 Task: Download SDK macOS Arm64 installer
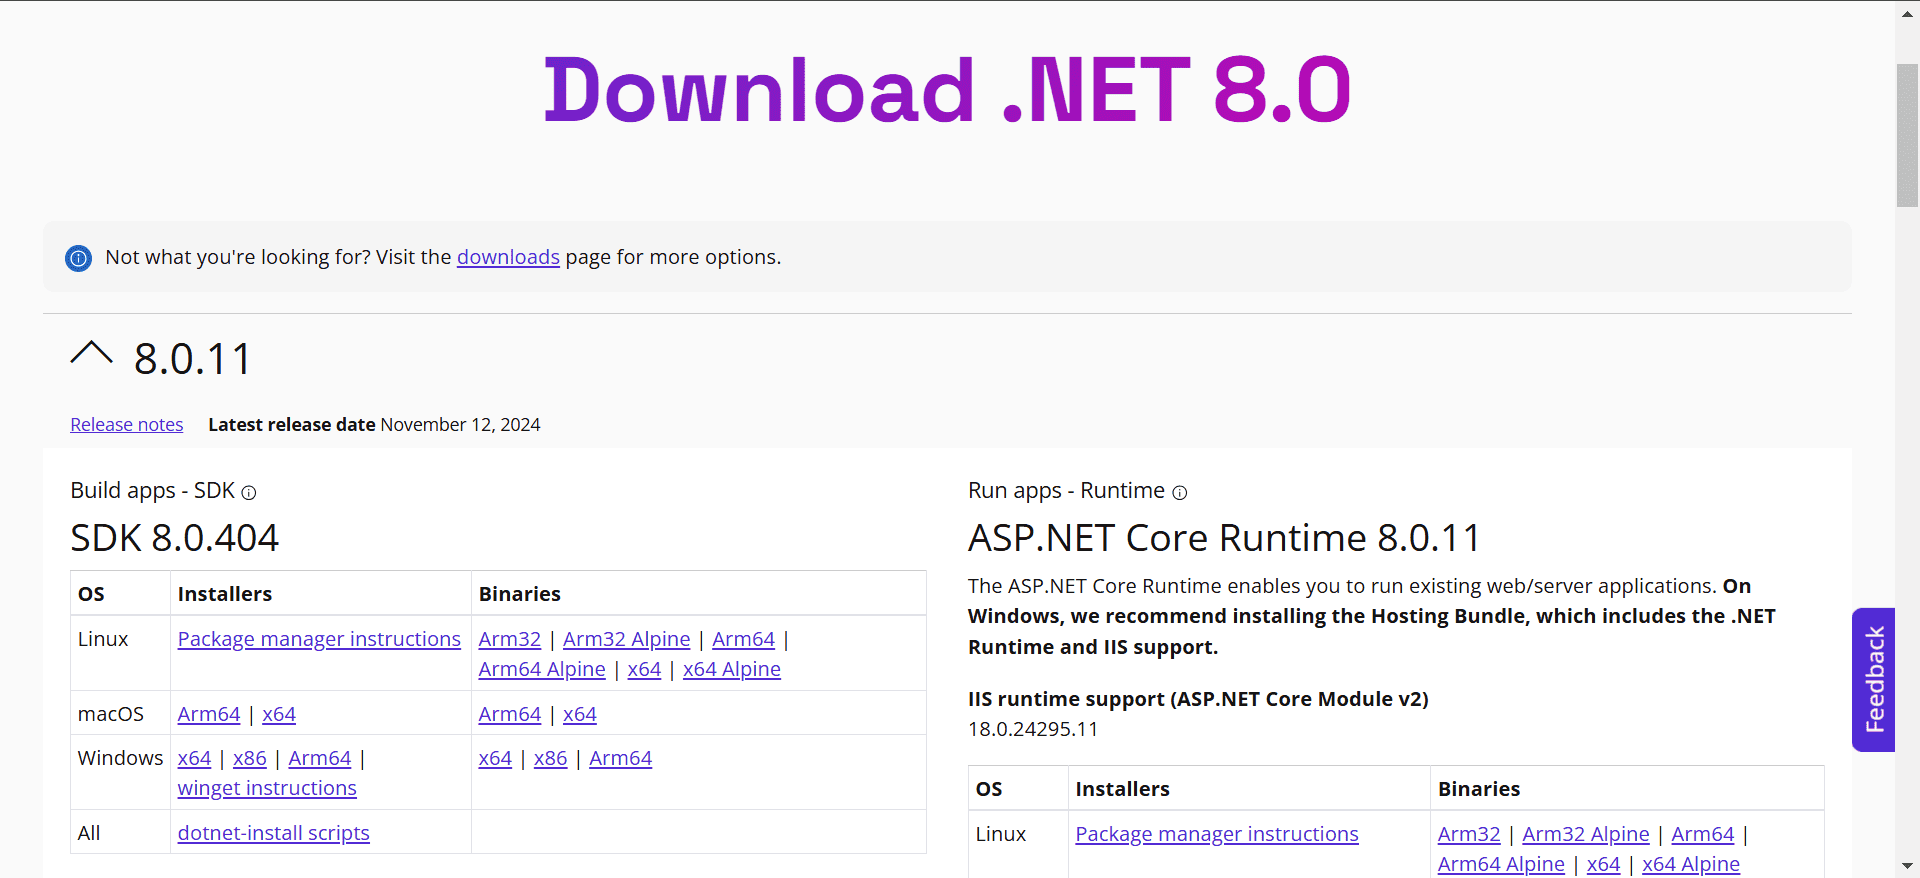pyautogui.click(x=209, y=714)
